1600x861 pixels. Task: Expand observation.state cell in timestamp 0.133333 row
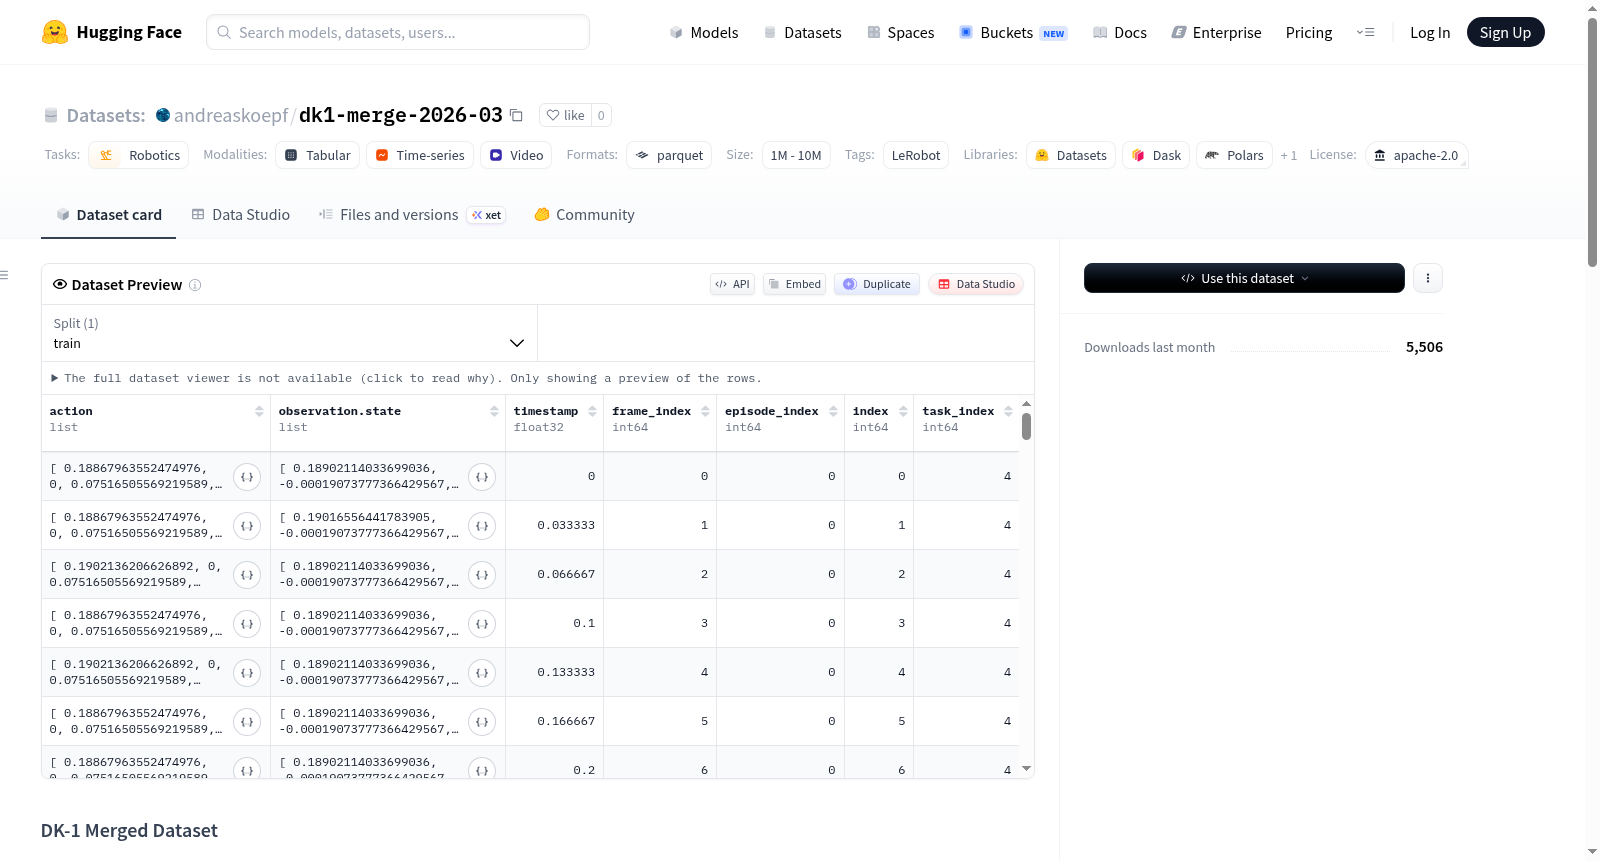click(x=482, y=673)
